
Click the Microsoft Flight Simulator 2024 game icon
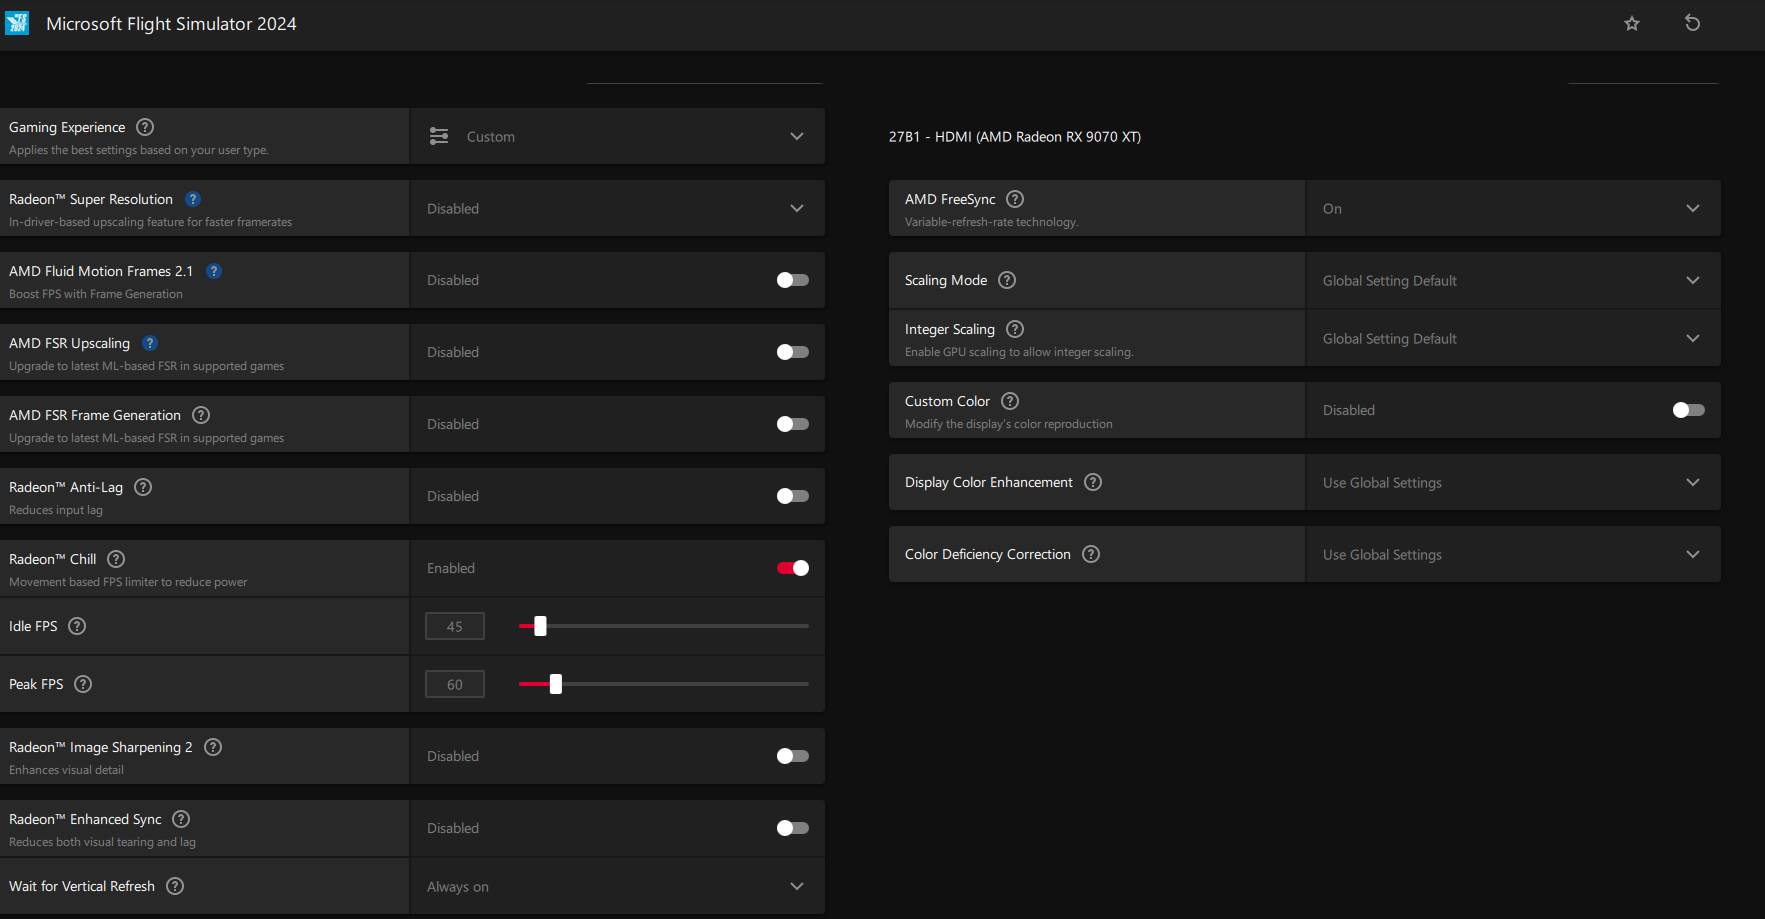click(17, 23)
